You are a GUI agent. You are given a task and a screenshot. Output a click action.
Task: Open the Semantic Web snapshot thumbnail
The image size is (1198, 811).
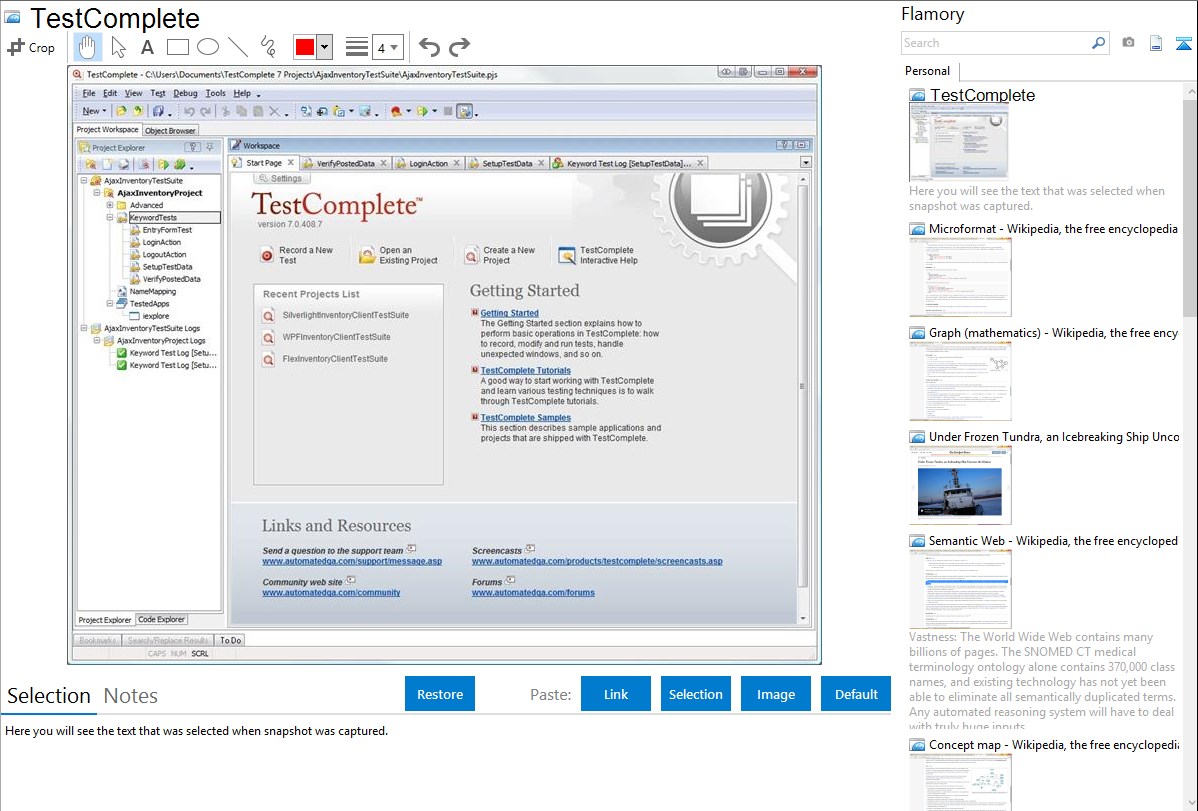point(960,589)
